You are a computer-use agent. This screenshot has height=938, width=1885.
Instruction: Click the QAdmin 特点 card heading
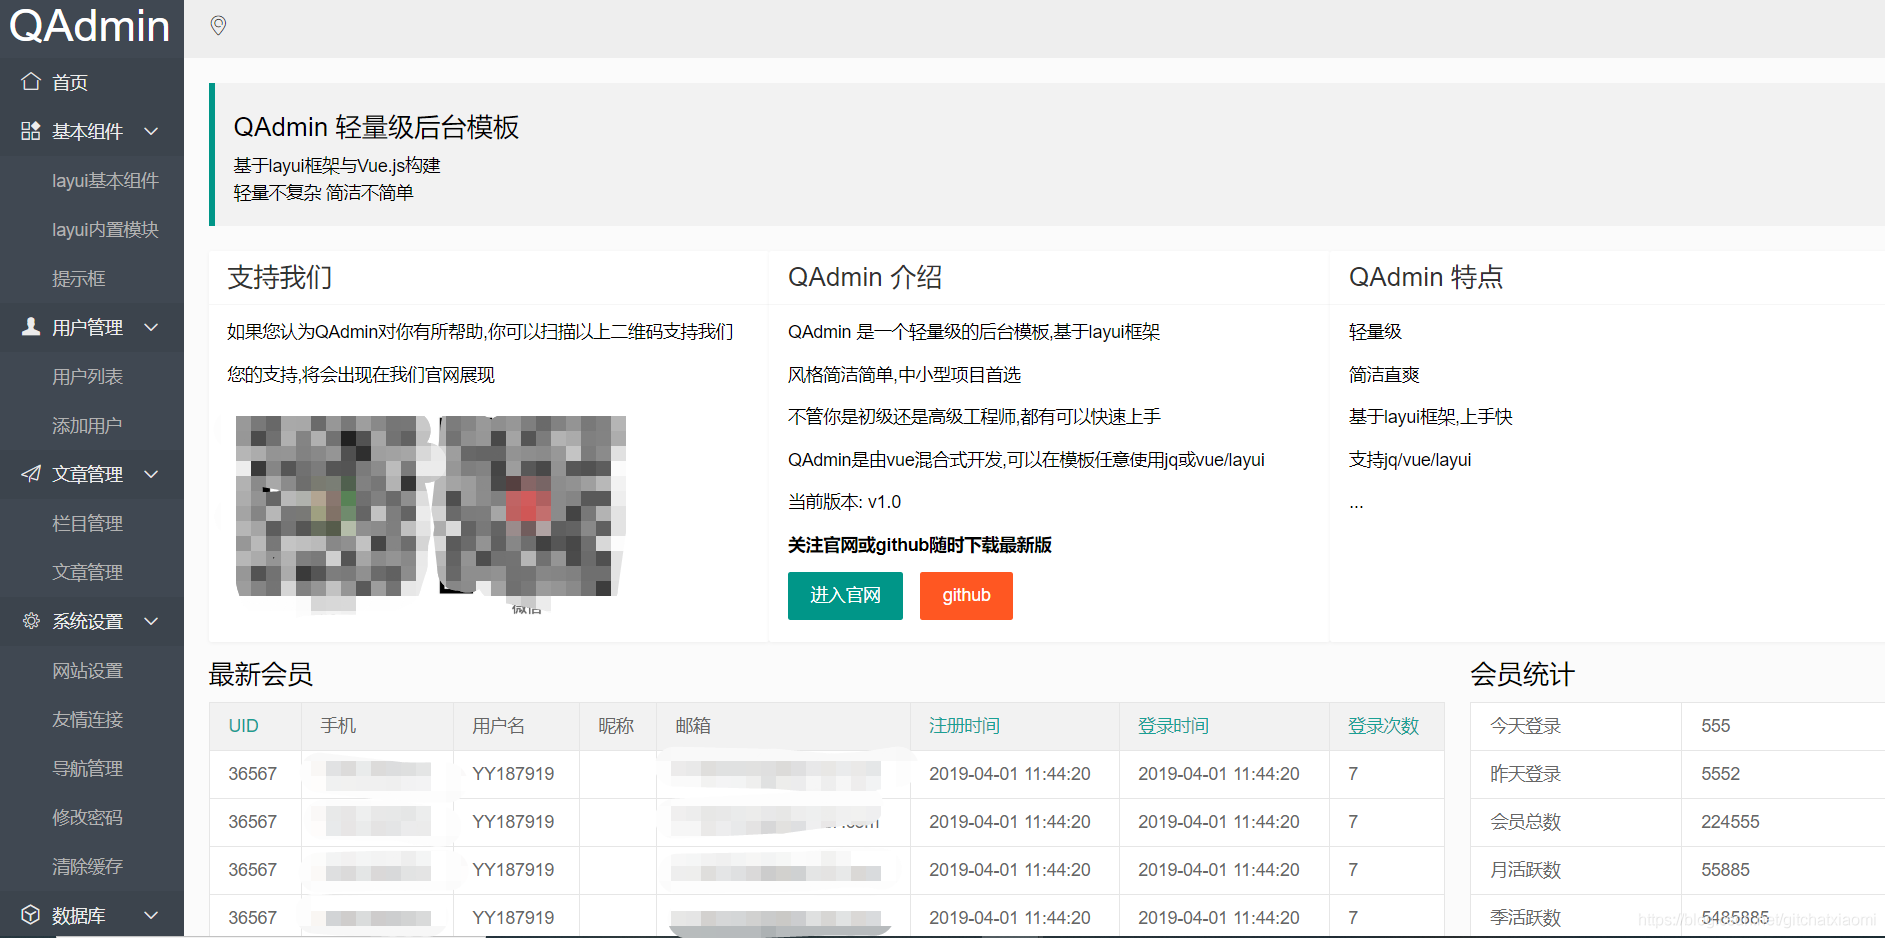(1425, 277)
